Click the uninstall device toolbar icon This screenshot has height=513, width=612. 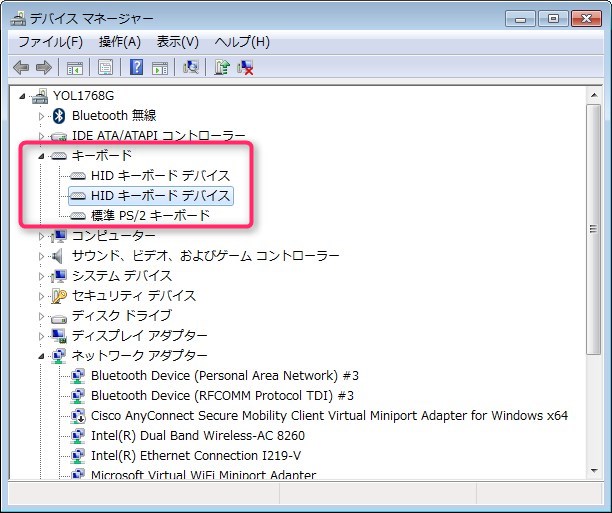click(245, 67)
